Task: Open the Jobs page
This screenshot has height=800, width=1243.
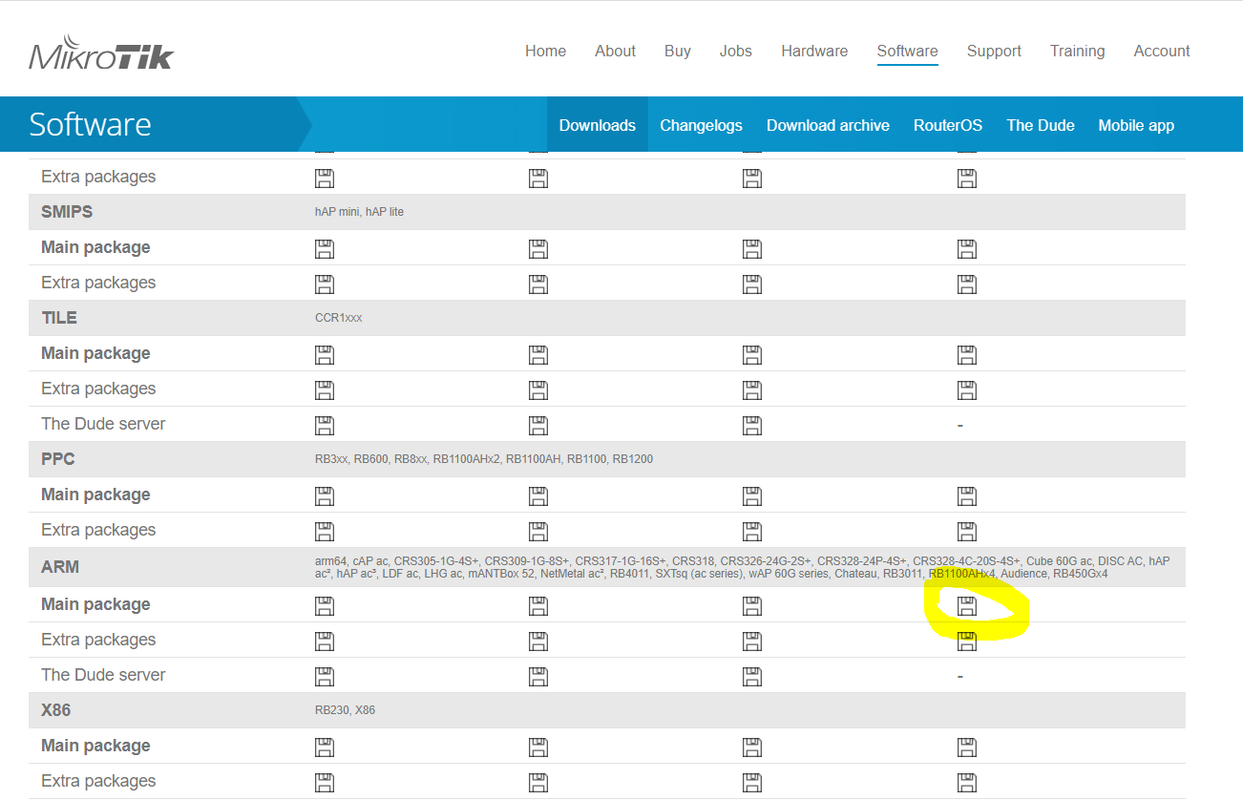Action: [735, 51]
